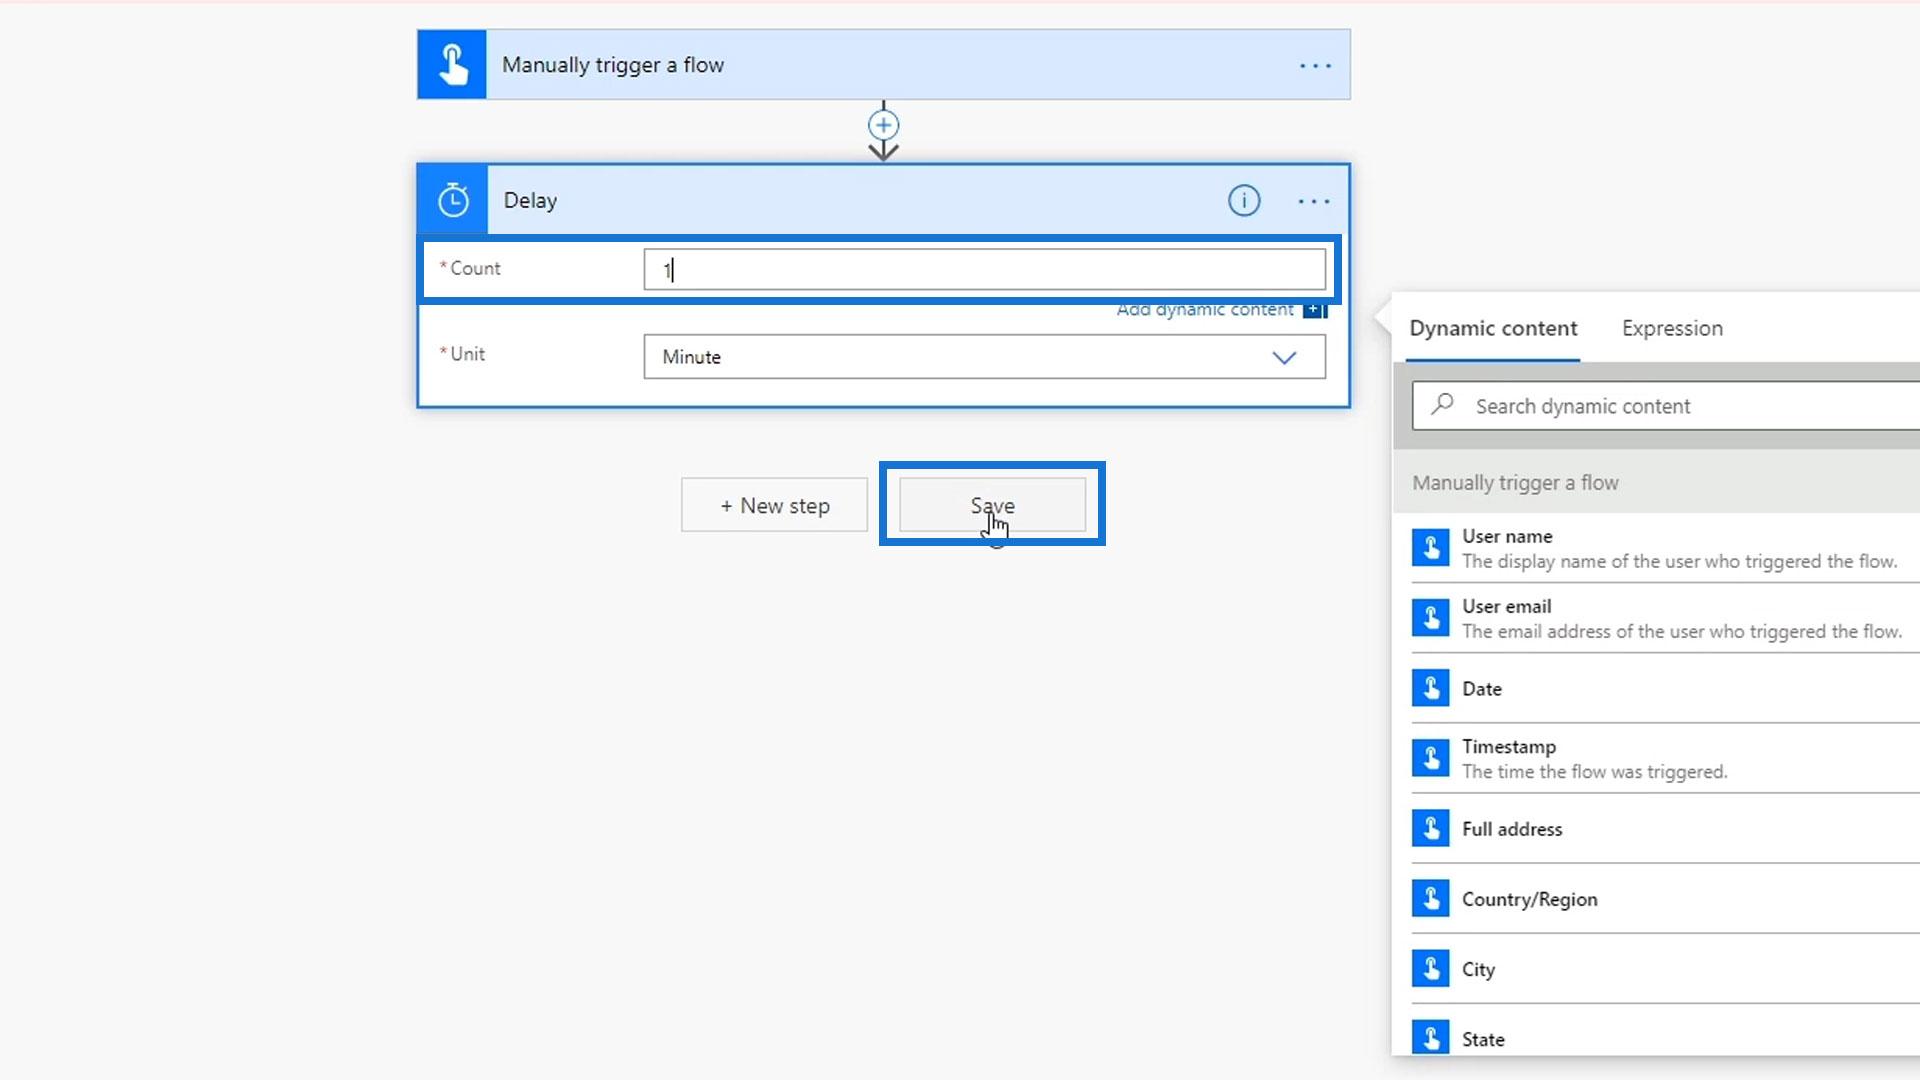1920x1080 pixels.
Task: Expand the Unit dropdown chevron
Action: [x=1284, y=357]
